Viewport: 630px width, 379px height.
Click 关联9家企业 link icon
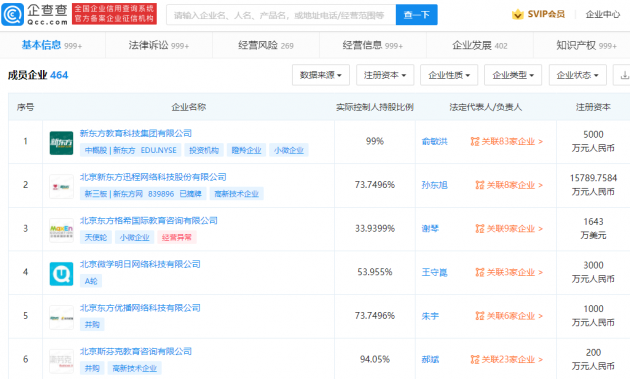tap(480, 229)
